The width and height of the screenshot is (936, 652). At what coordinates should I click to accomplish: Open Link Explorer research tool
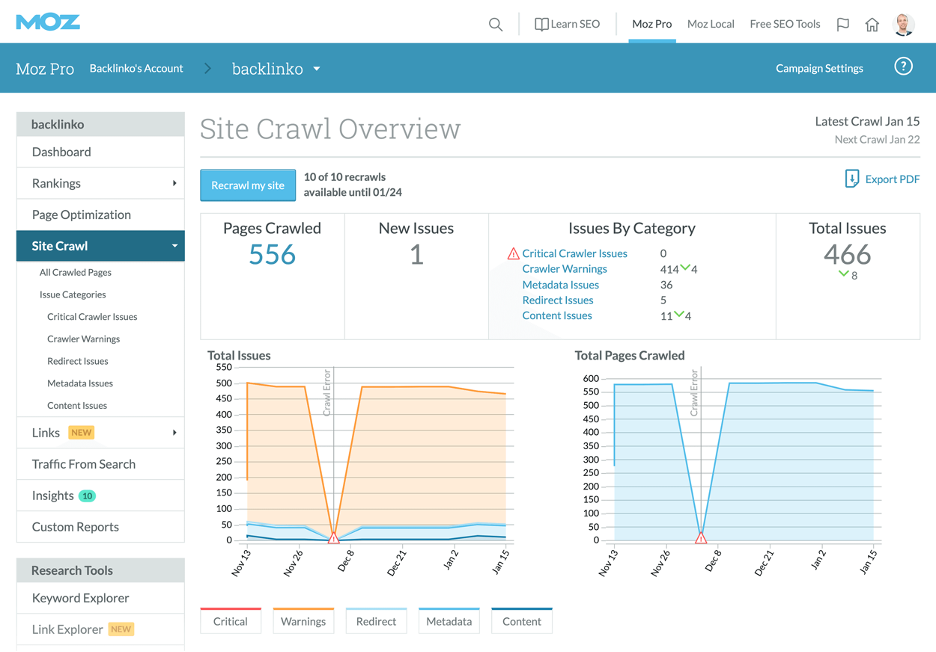[100, 629]
